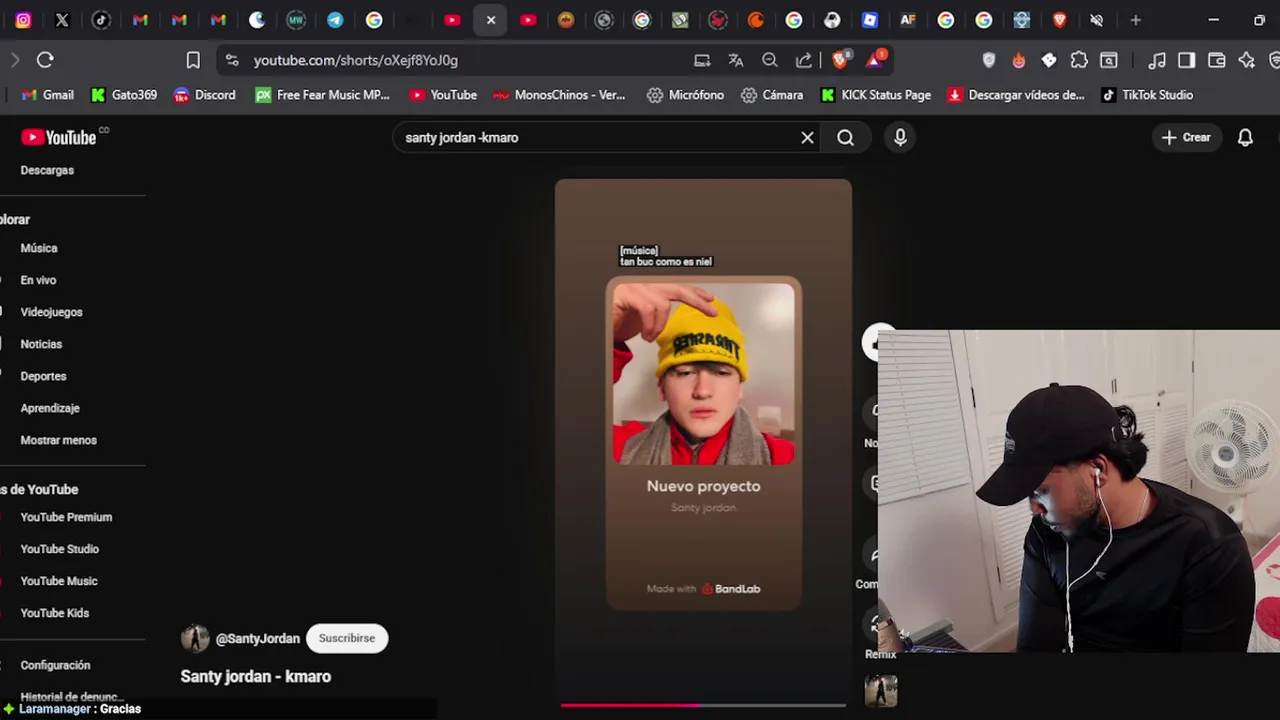Open the Crear menu

tap(1186, 138)
